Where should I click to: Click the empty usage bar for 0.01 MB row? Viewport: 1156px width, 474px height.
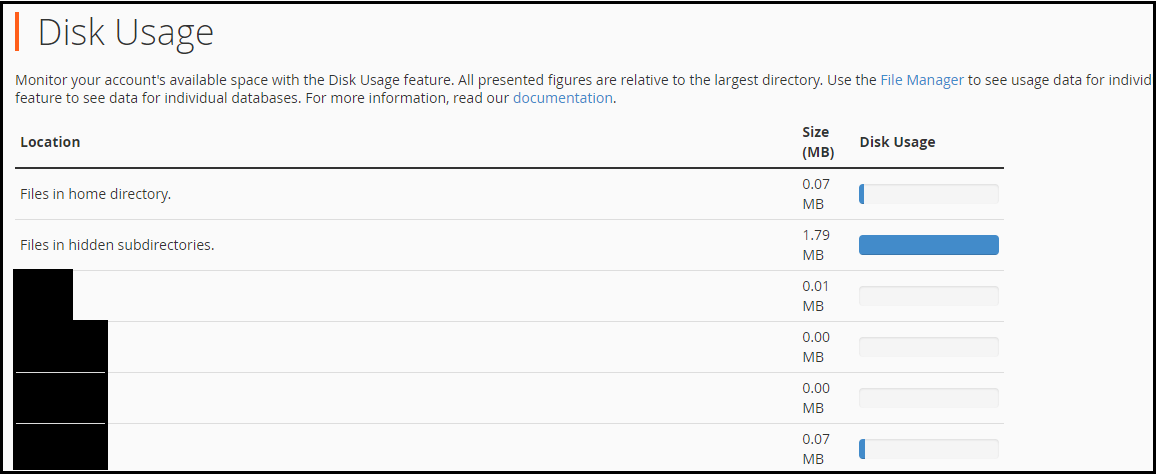coord(928,296)
